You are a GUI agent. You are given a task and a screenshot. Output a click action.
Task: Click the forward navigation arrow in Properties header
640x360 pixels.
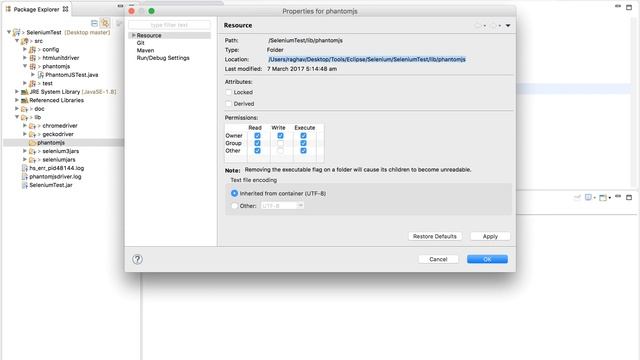pos(493,26)
